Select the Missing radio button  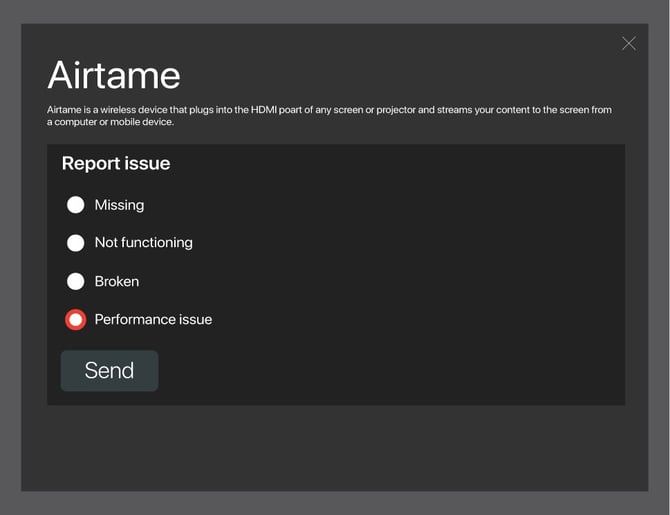[x=76, y=205]
